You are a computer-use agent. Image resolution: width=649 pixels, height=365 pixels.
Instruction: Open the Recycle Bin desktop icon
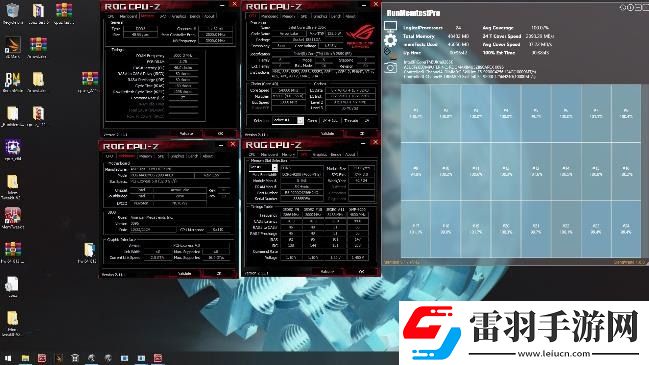click(x=12, y=13)
